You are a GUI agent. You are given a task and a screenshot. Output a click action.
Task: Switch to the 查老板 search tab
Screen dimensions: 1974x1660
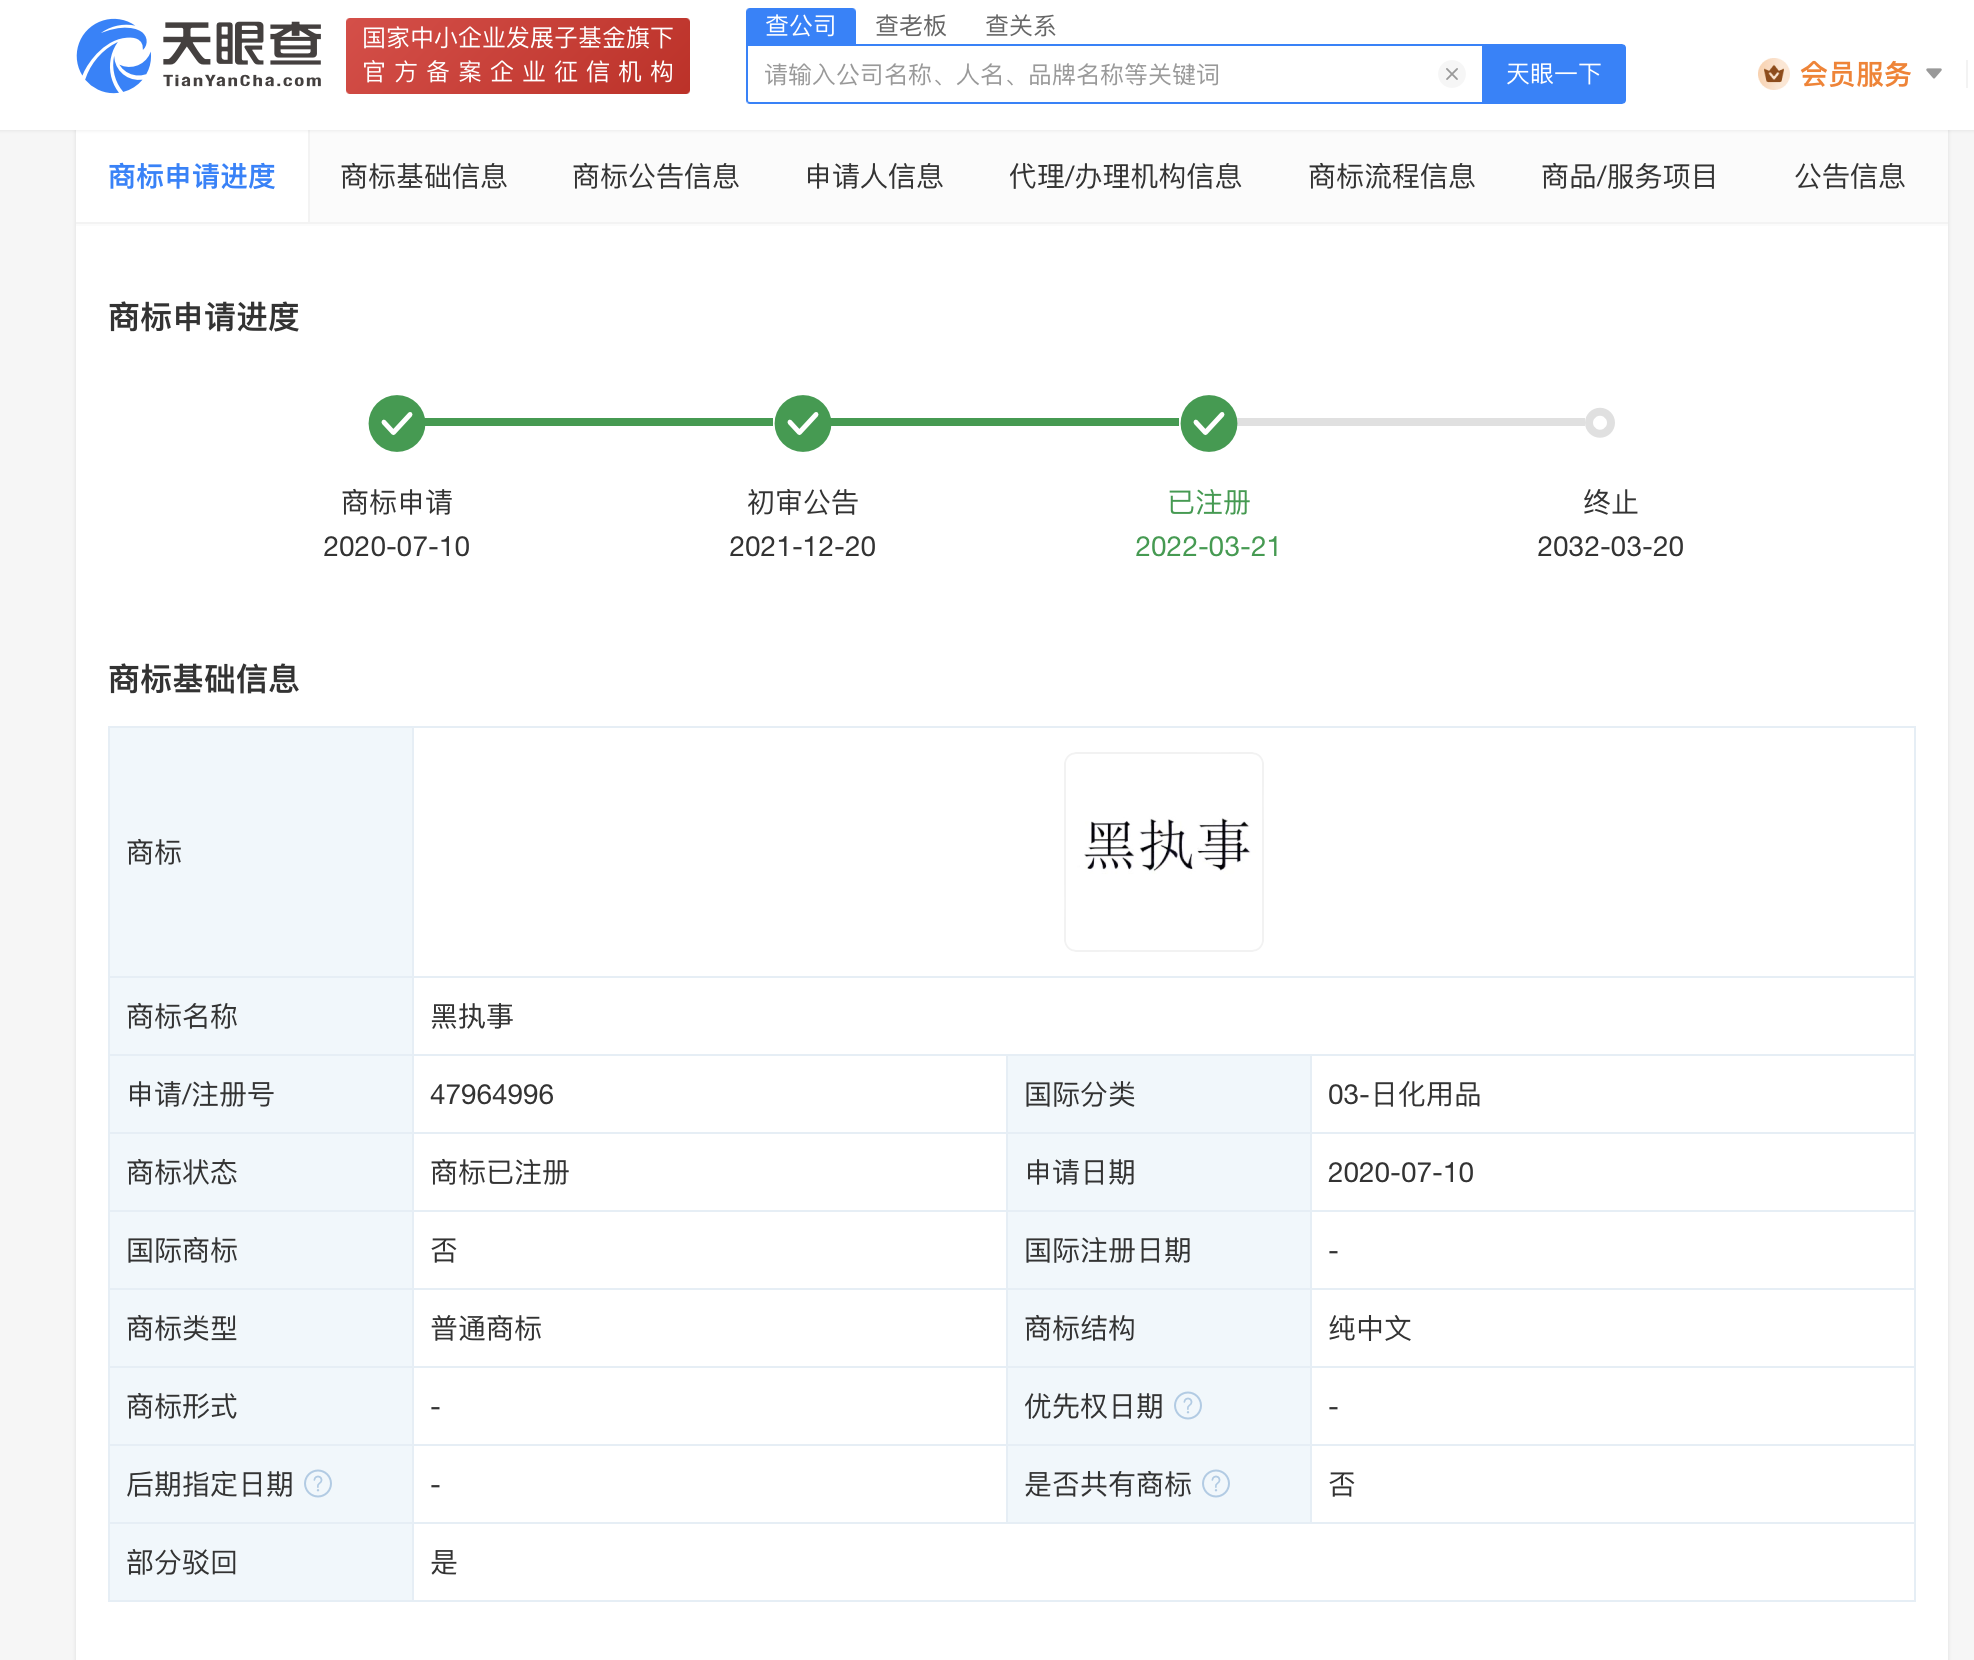point(911,26)
